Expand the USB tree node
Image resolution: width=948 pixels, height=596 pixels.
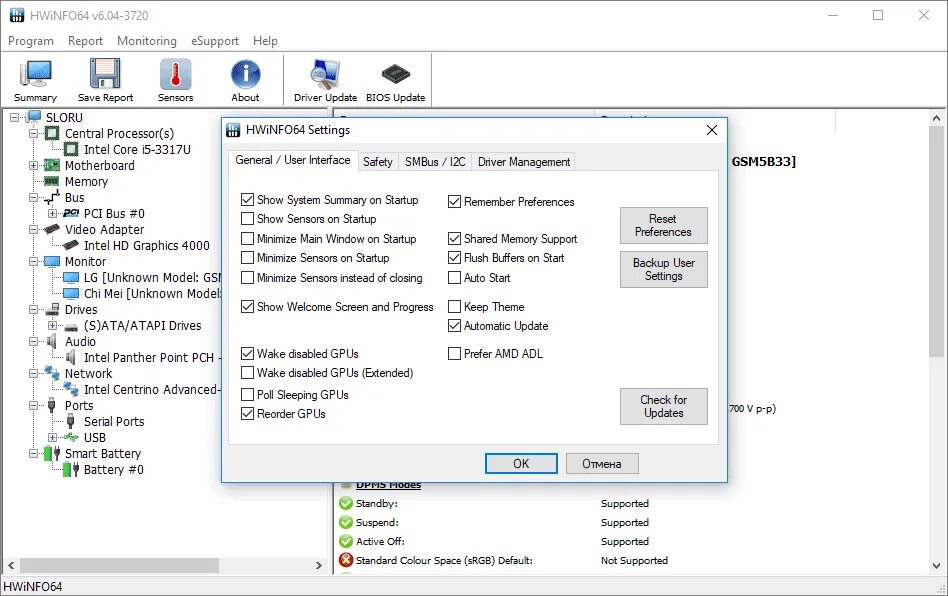click(53, 437)
